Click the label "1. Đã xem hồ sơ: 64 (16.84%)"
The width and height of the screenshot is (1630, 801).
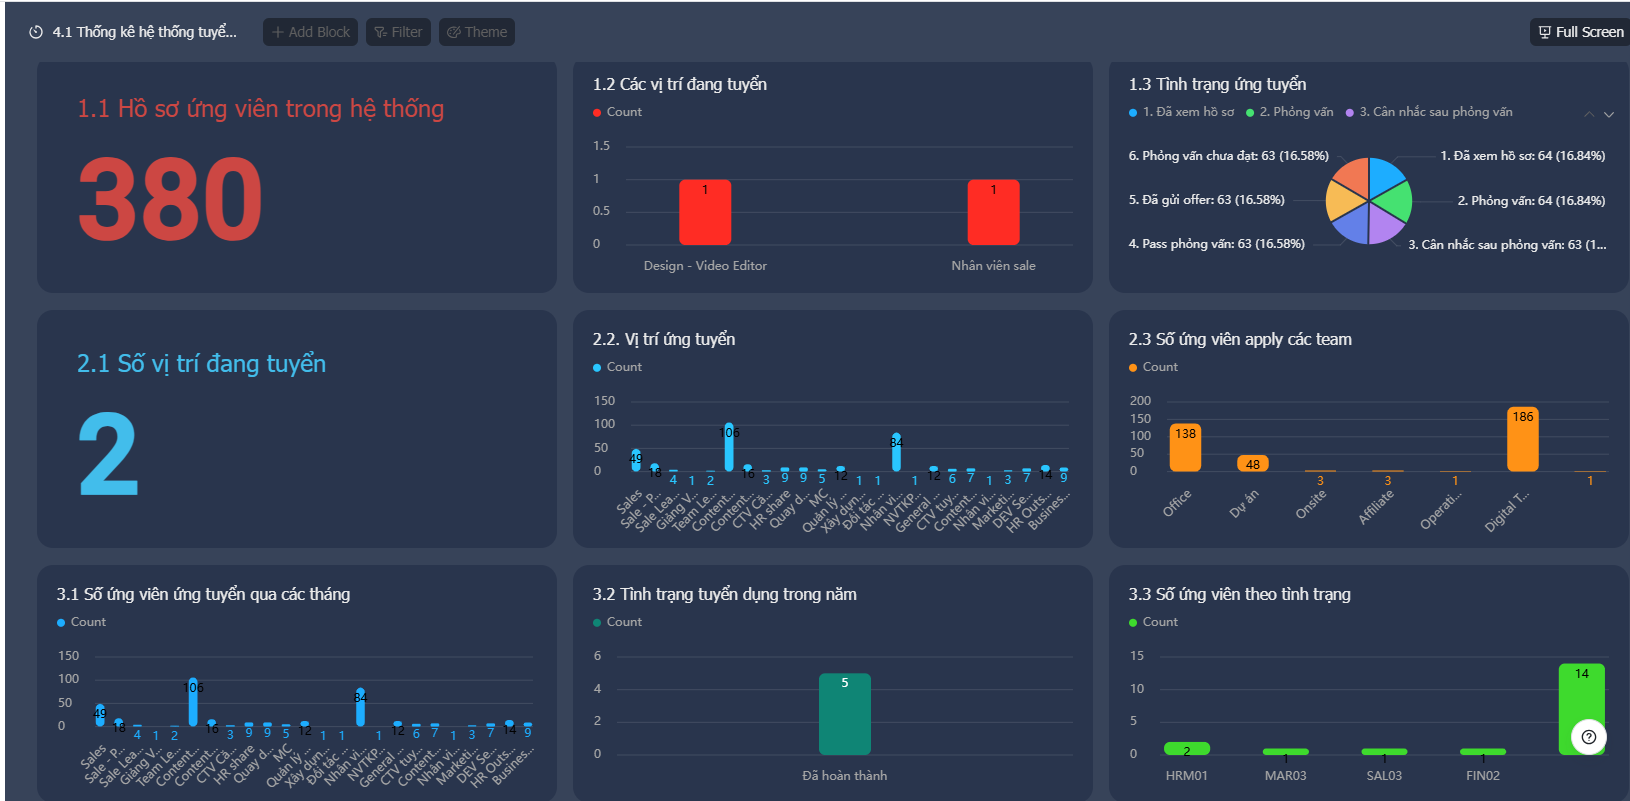(1523, 156)
